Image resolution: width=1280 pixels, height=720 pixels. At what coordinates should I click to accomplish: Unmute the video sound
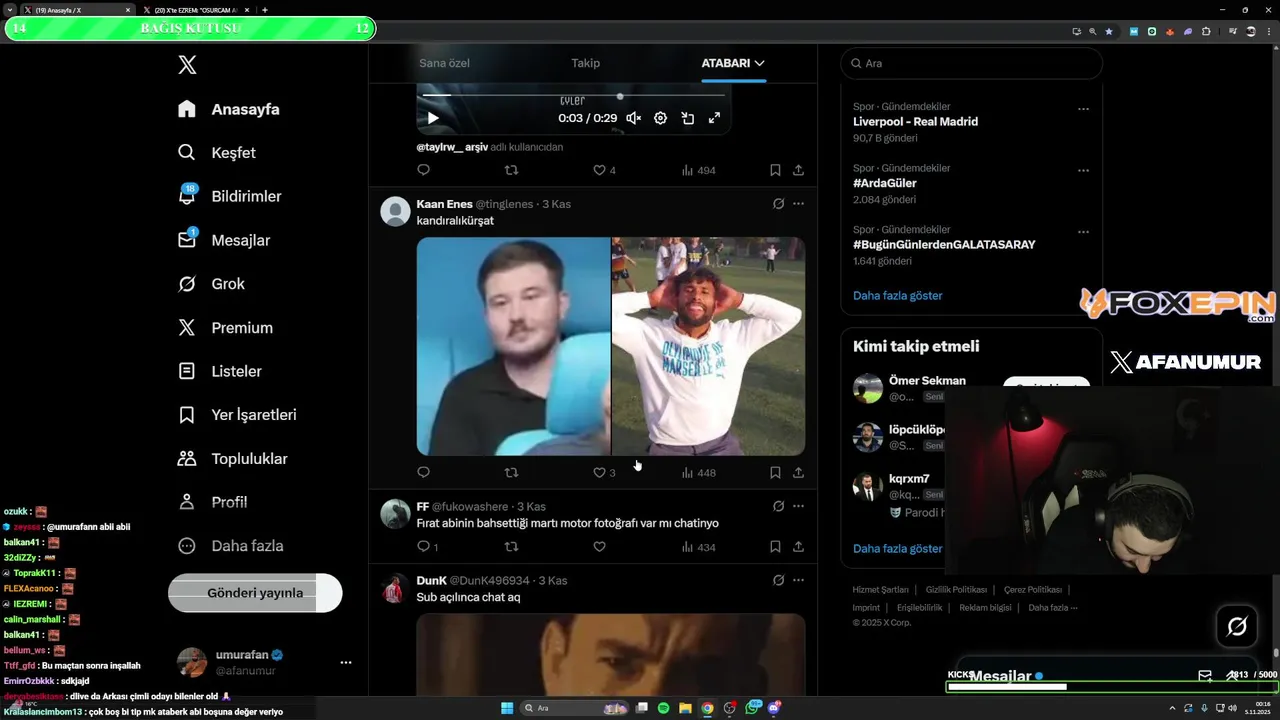pyautogui.click(x=633, y=118)
